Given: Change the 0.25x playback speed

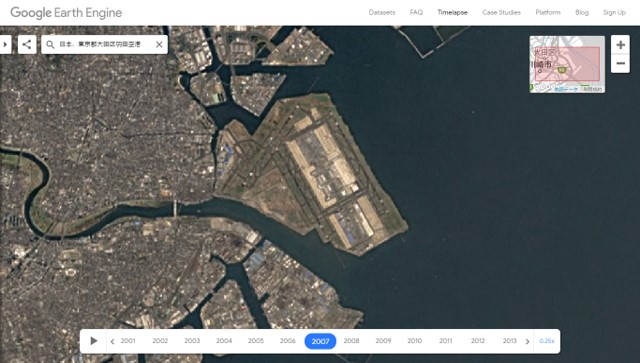Looking at the screenshot, I should 547,341.
